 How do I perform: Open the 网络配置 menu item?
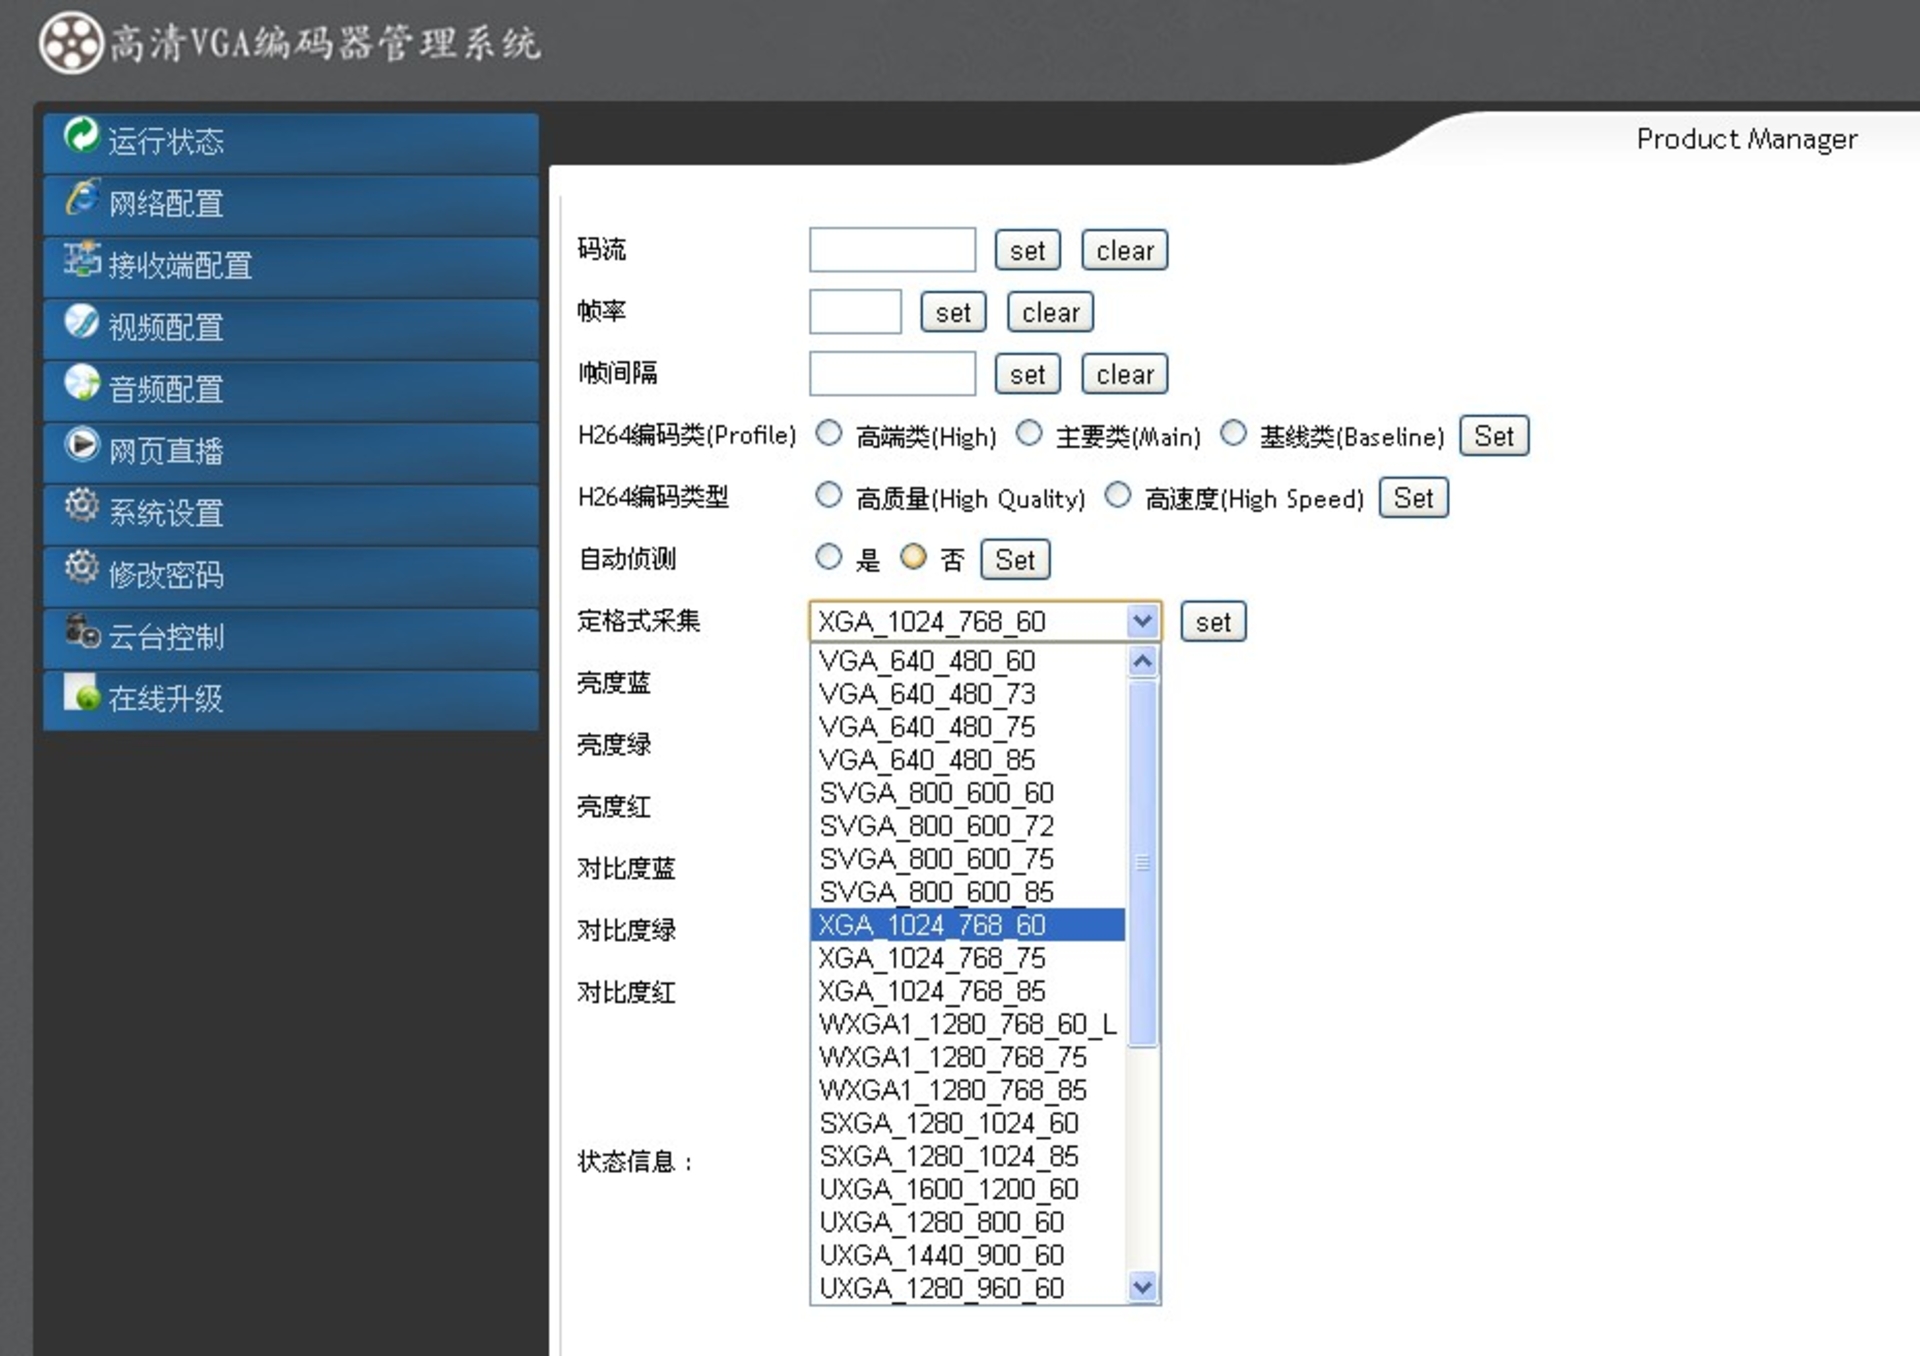[291, 204]
